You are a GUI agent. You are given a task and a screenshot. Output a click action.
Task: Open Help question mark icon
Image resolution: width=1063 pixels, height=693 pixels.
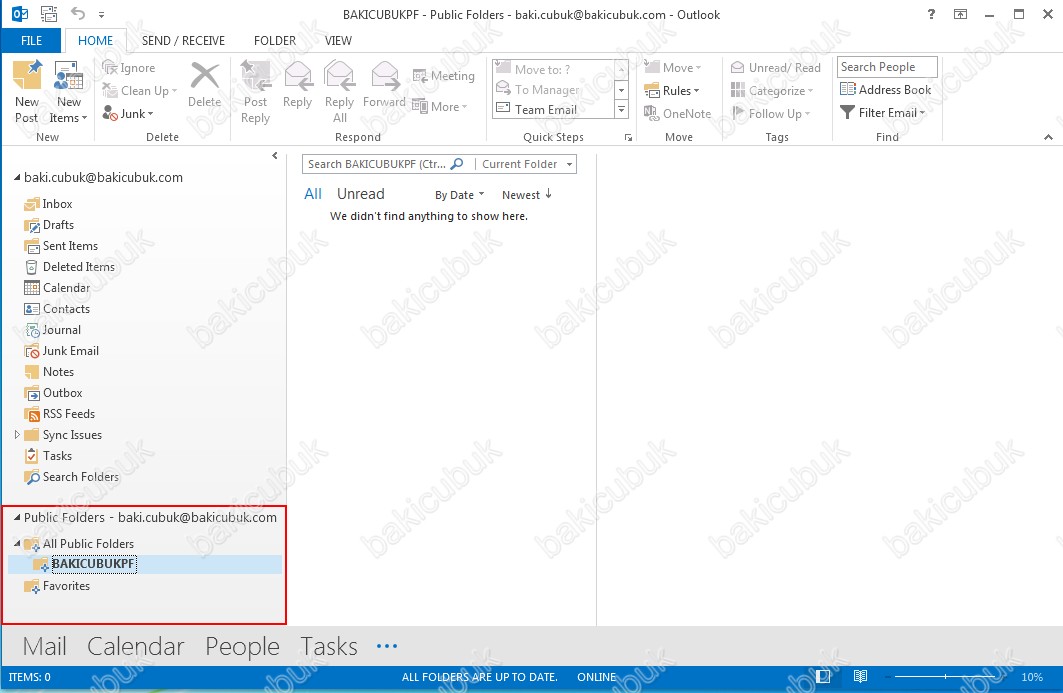point(931,14)
